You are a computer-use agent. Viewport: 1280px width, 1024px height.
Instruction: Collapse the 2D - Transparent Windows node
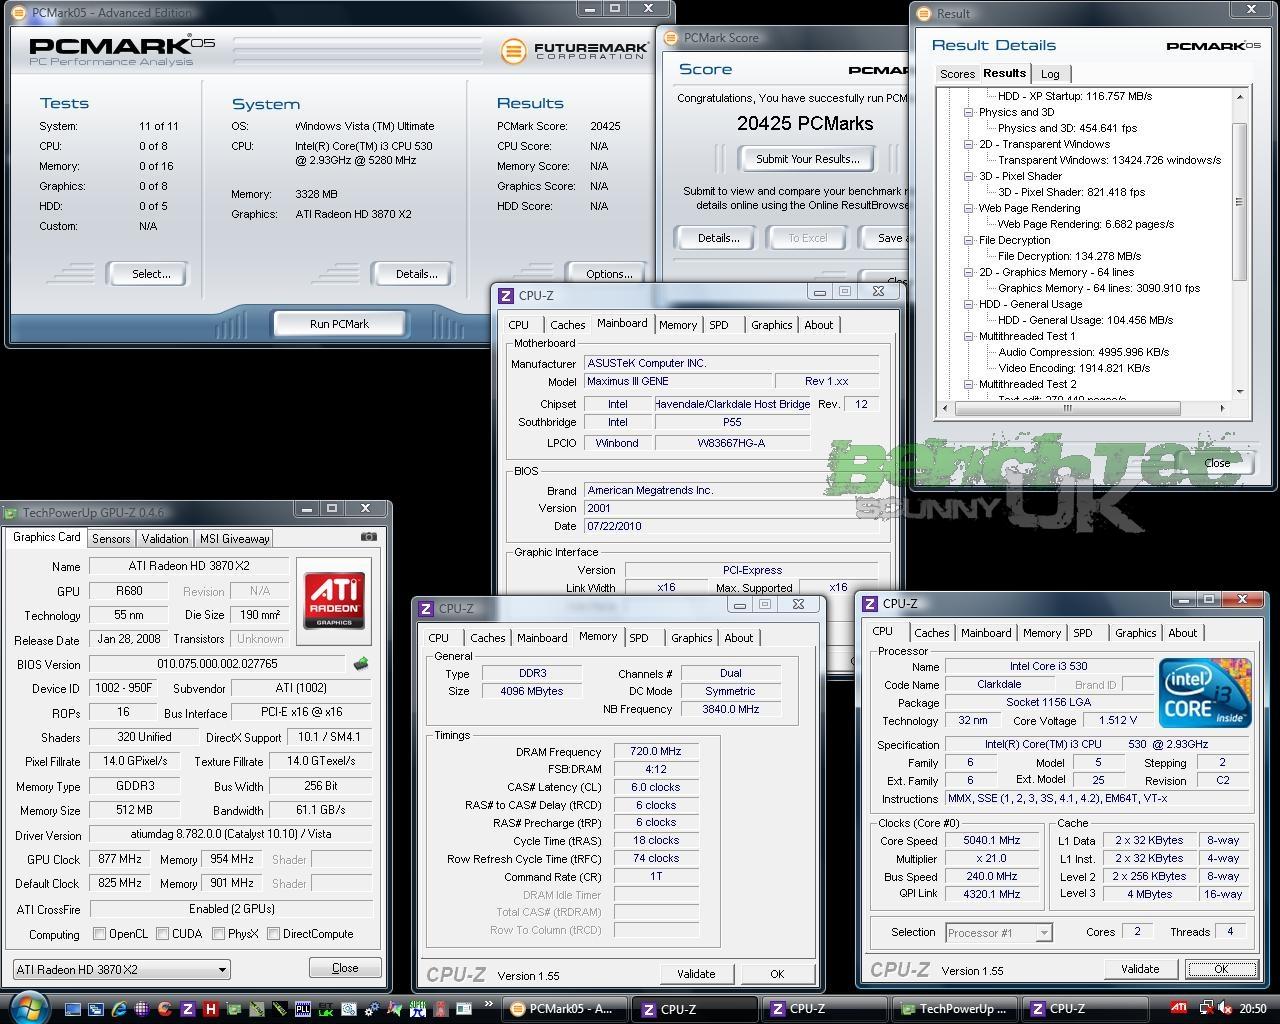[968, 145]
